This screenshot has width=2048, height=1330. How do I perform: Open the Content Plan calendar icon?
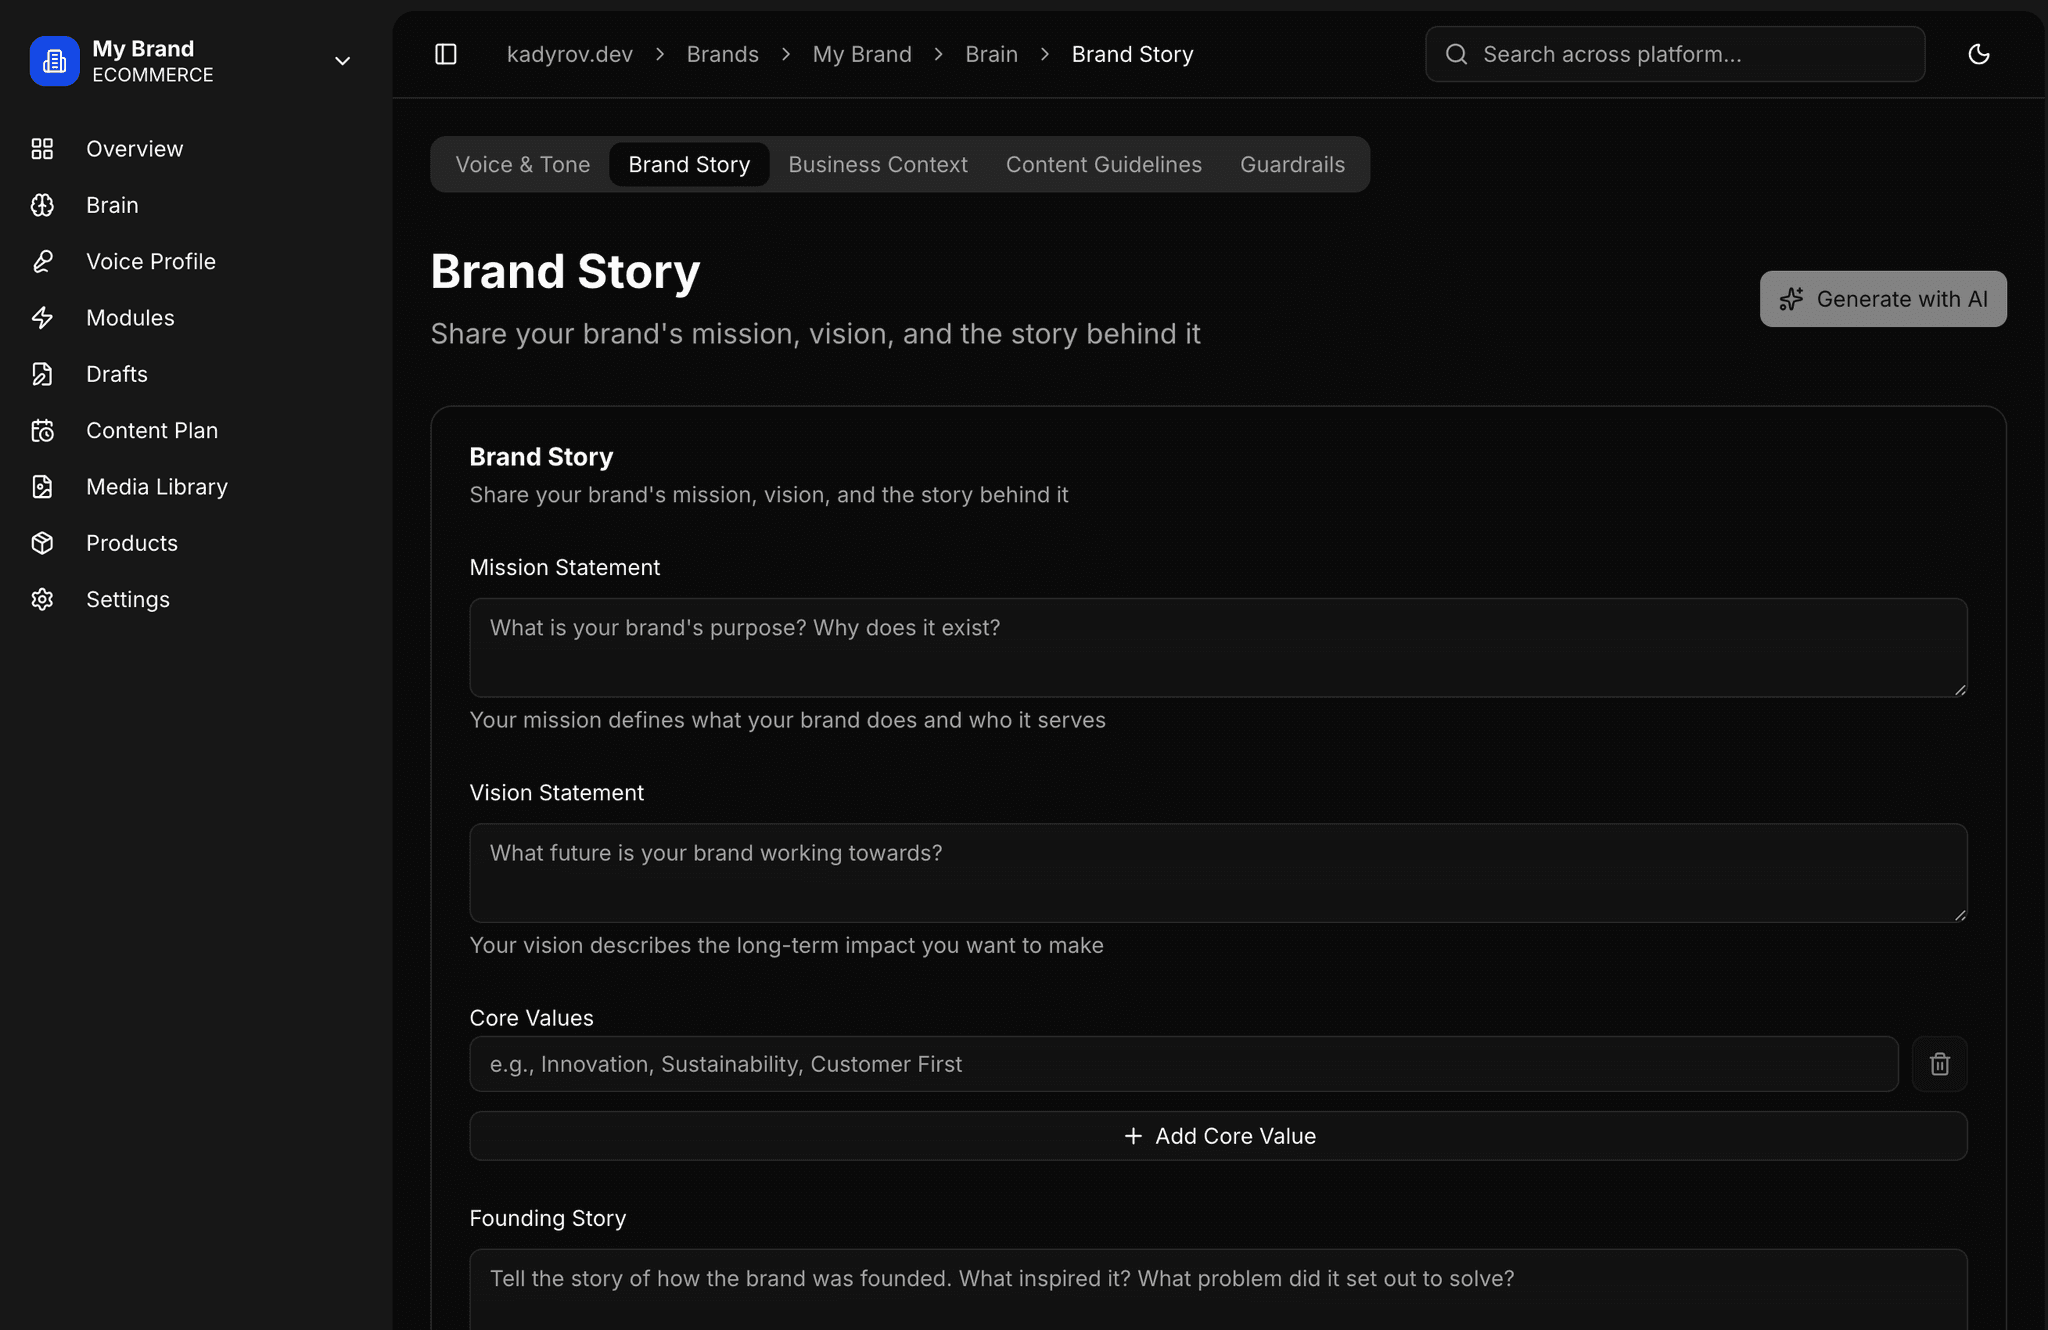(42, 430)
